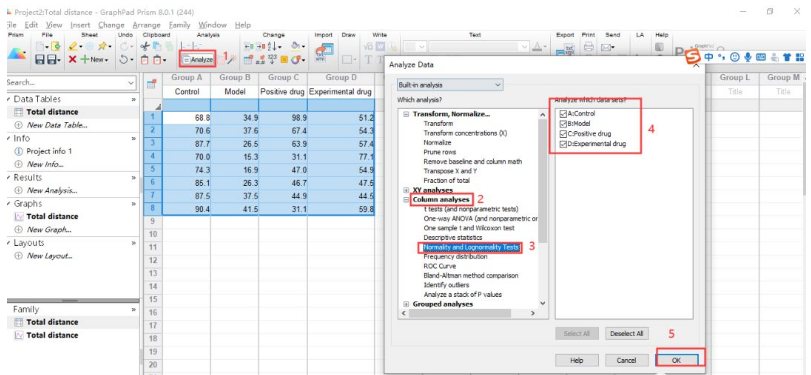
Task: Click the IME soft keyboard icon
Action: pos(761,57)
